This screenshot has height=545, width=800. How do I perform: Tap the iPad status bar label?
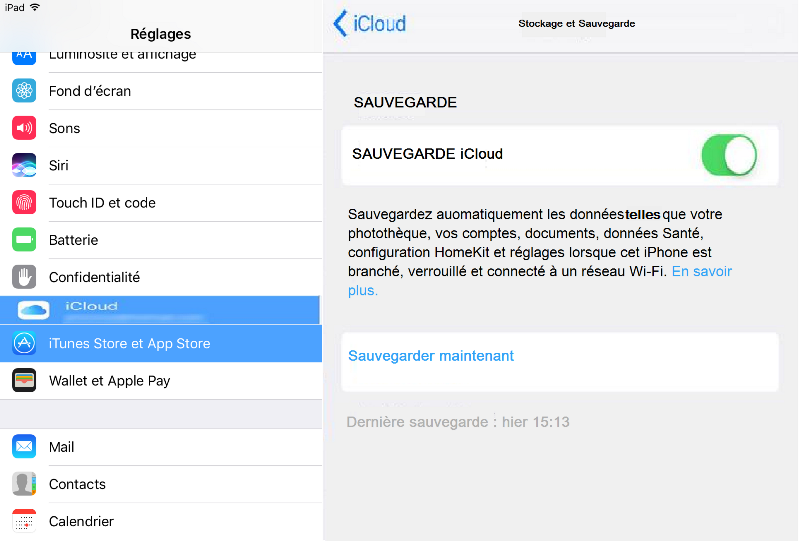coord(15,8)
